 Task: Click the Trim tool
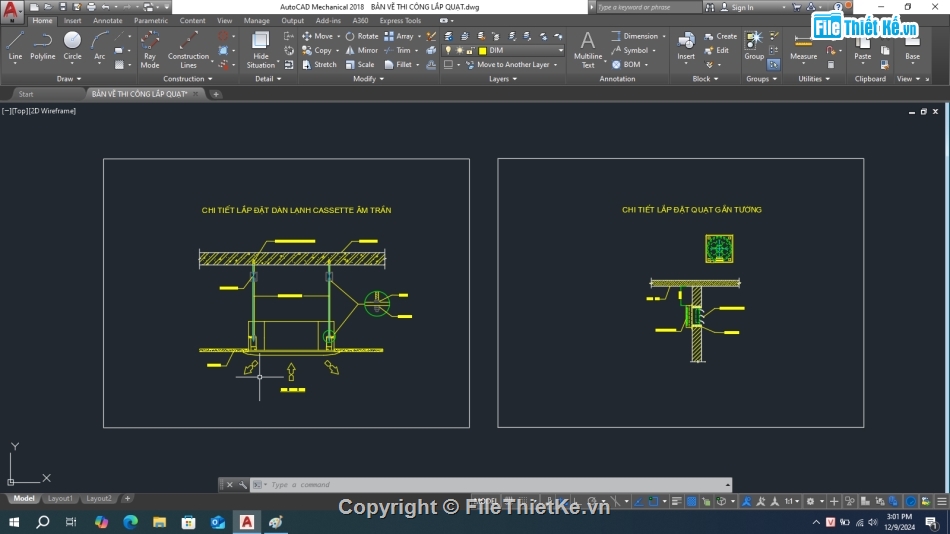(397, 50)
